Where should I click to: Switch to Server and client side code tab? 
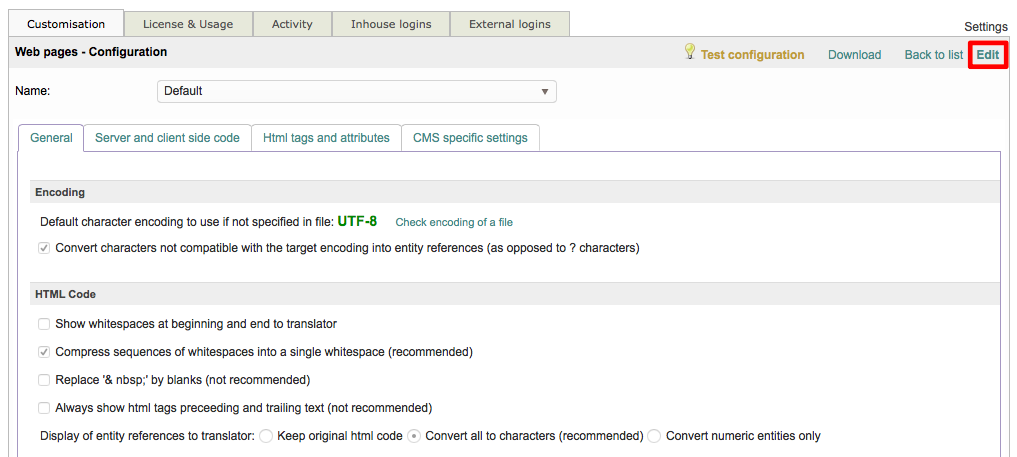(x=167, y=138)
